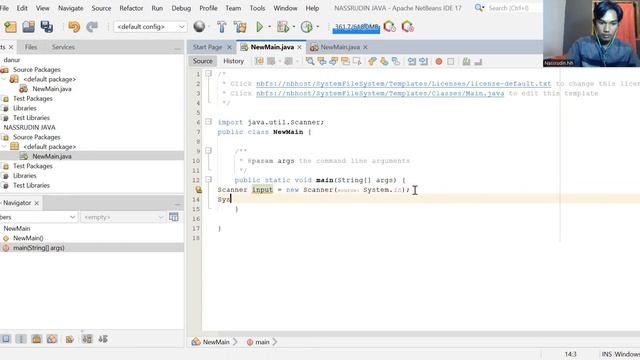
Task: Toggle Rectangular Selection icon
Action: pyautogui.click(x=357, y=61)
